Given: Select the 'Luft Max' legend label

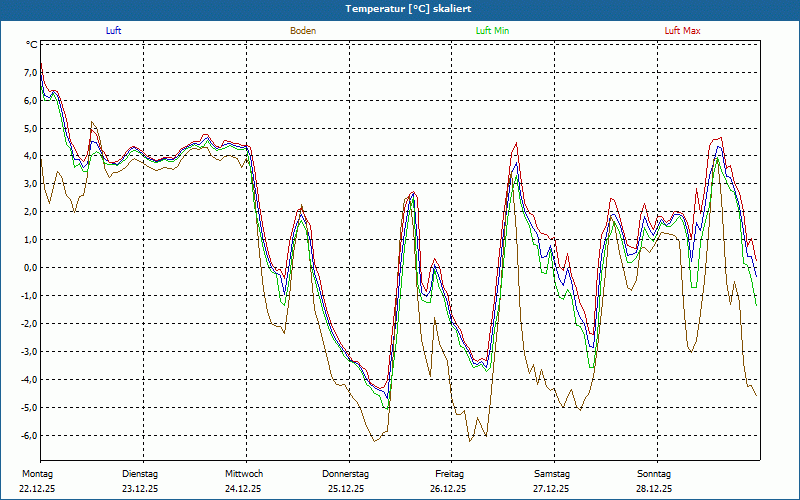Looking at the screenshot, I should point(682,31).
